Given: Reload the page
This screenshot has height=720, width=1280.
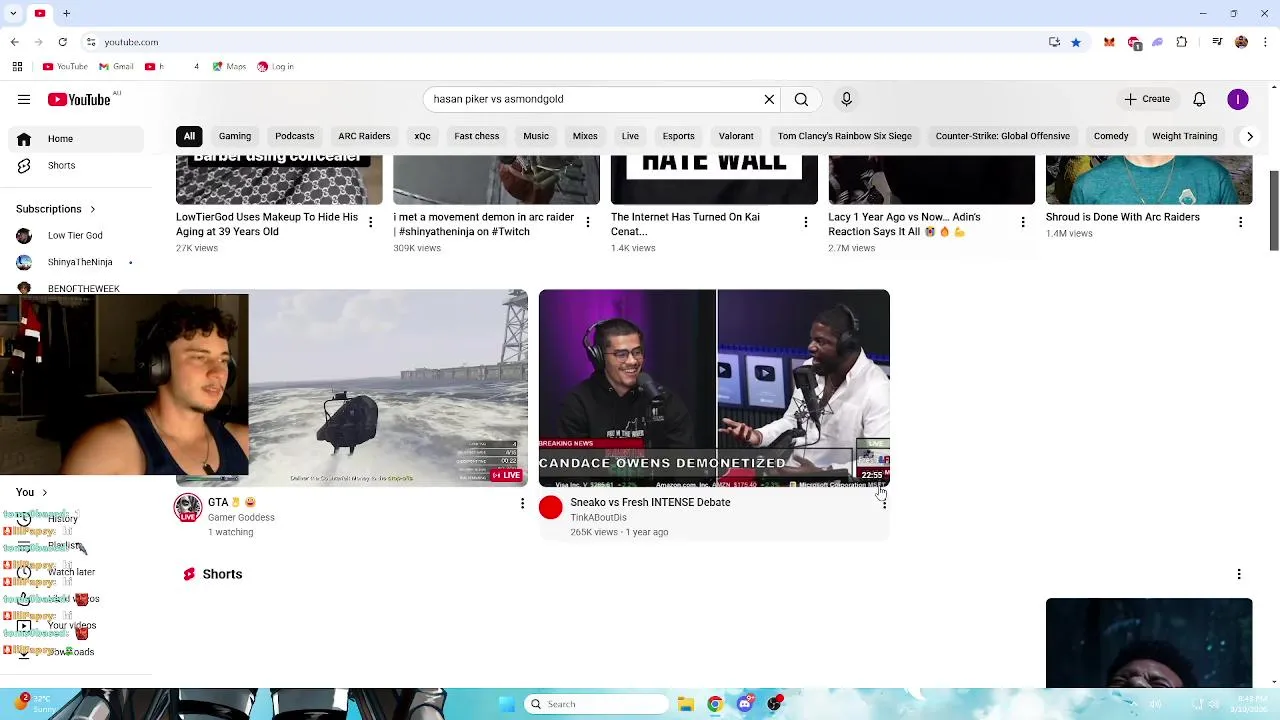Looking at the screenshot, I should point(62,42).
